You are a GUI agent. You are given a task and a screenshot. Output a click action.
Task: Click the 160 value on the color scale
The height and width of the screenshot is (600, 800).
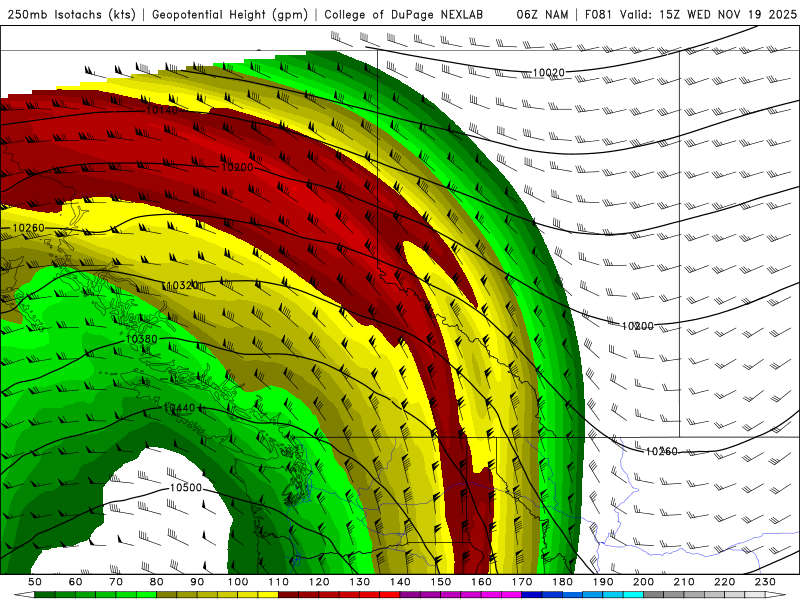[x=481, y=582]
